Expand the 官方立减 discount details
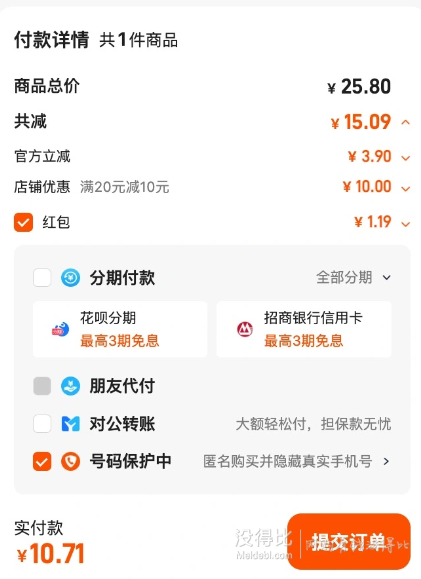 pyautogui.click(x=405, y=158)
